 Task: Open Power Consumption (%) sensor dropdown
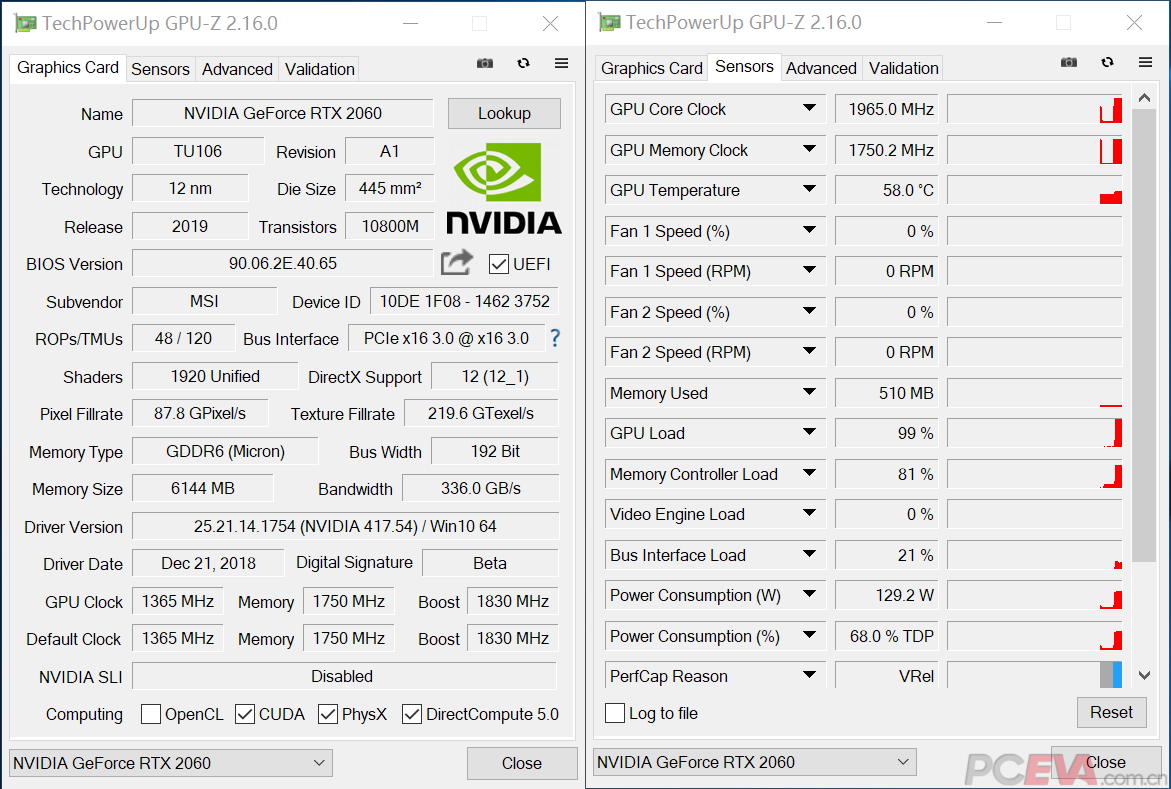809,635
